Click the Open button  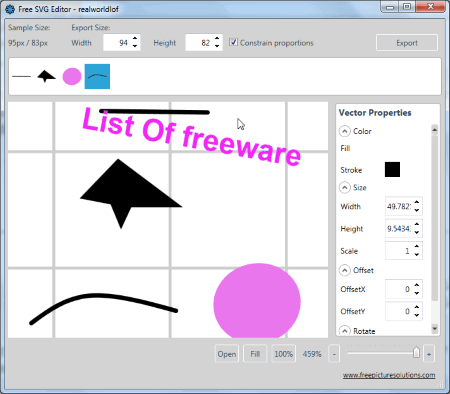(227, 354)
